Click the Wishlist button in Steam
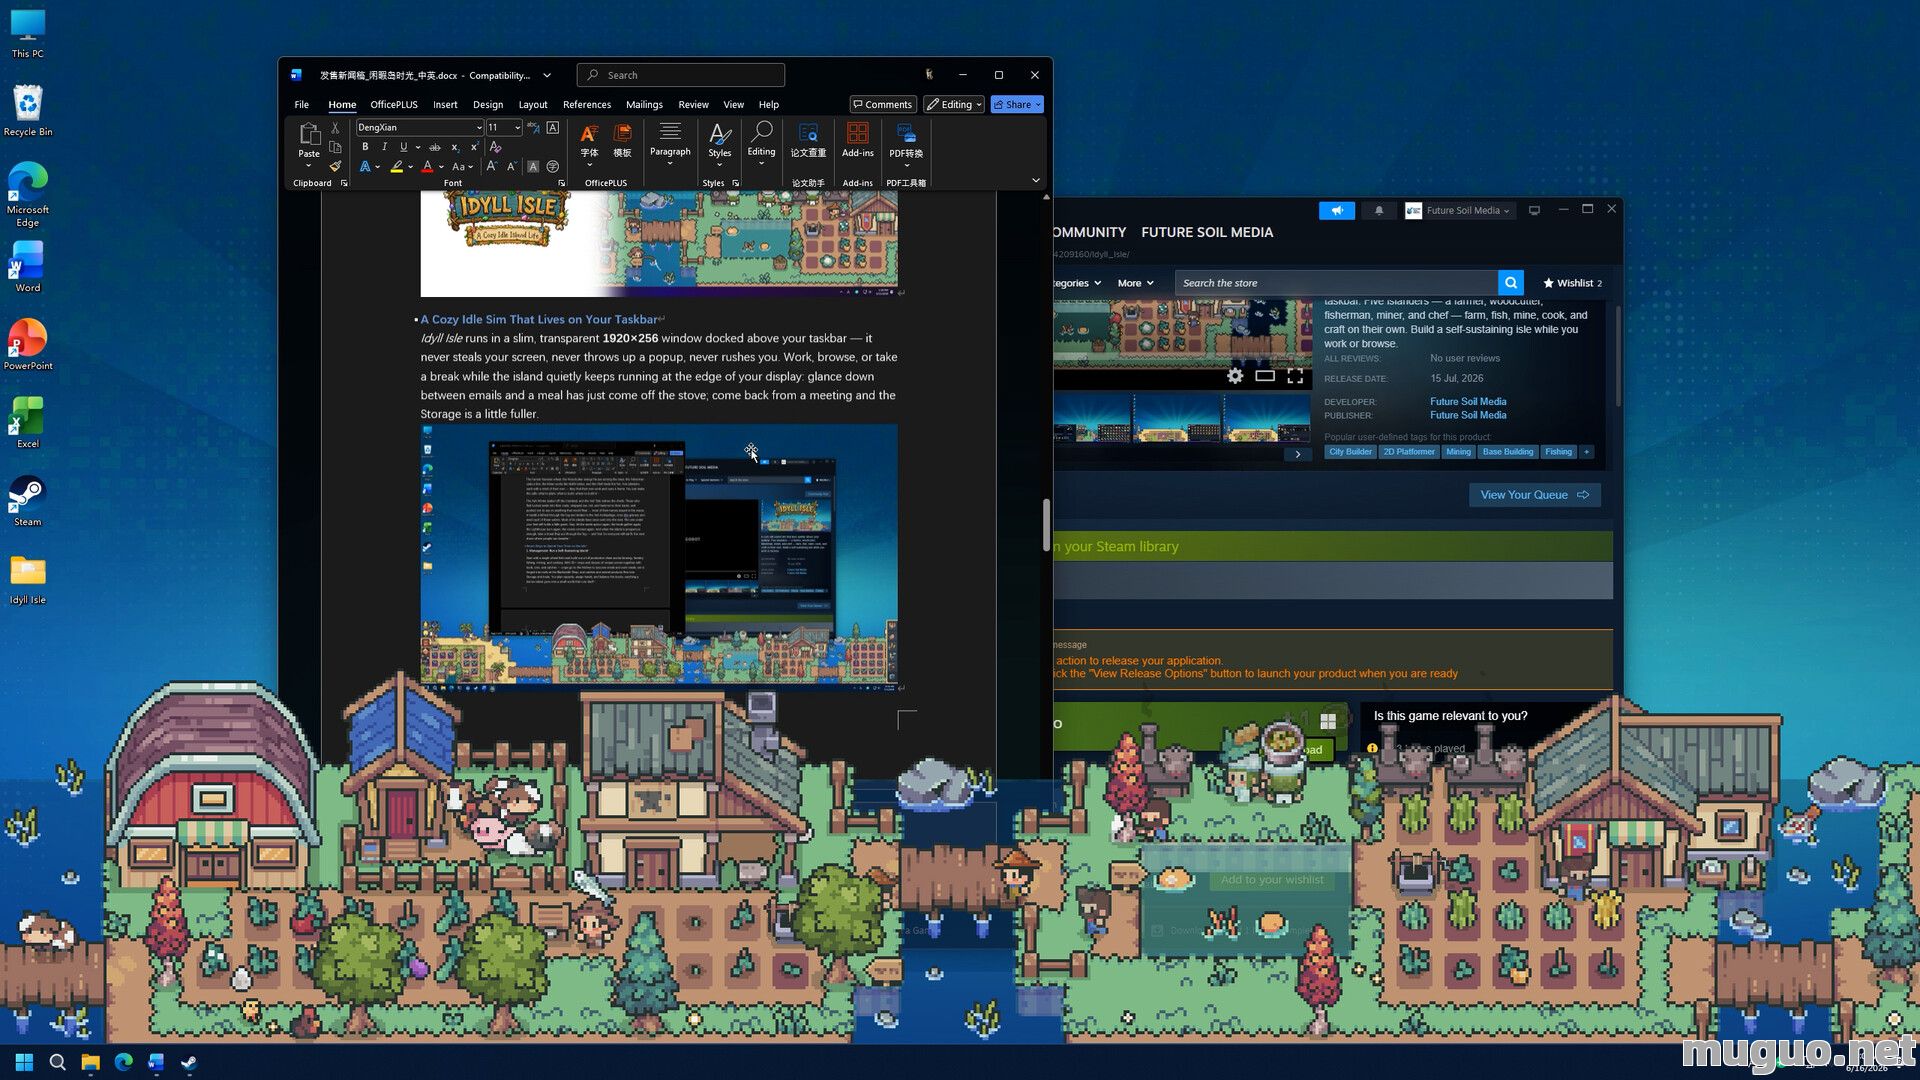Screen dimensions: 1920x1080 coord(1573,283)
